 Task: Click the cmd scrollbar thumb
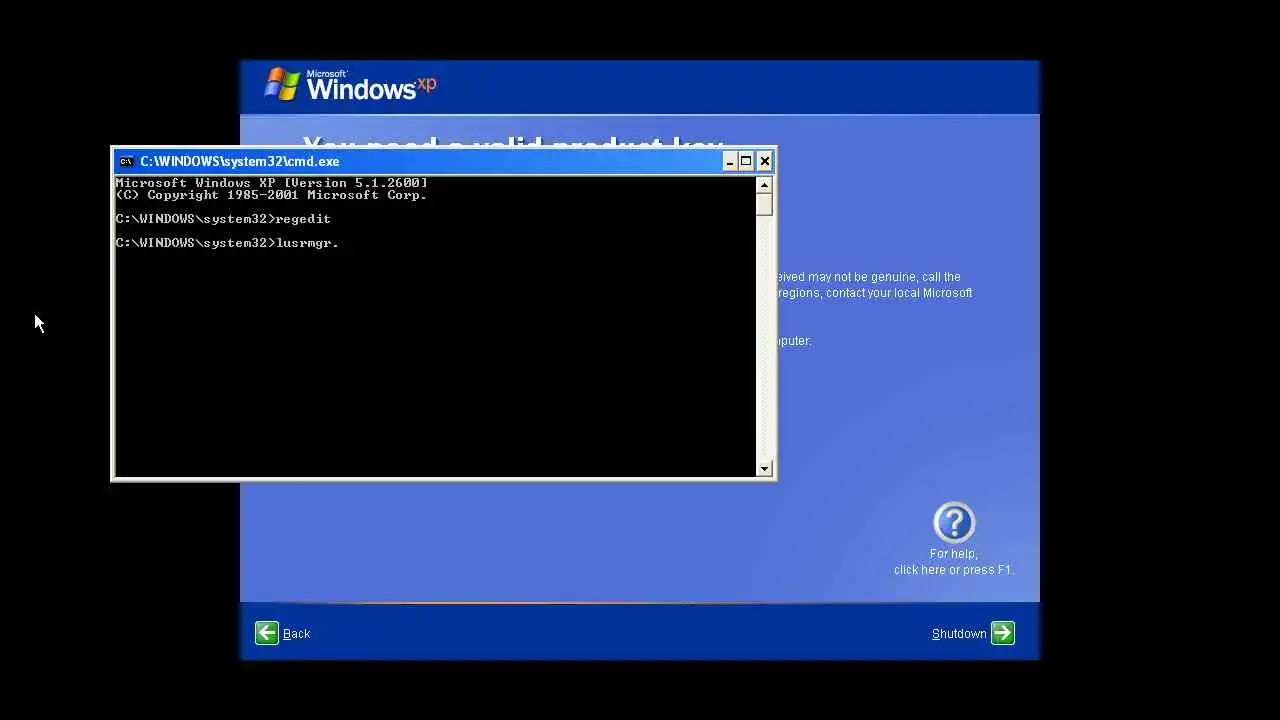[765, 204]
